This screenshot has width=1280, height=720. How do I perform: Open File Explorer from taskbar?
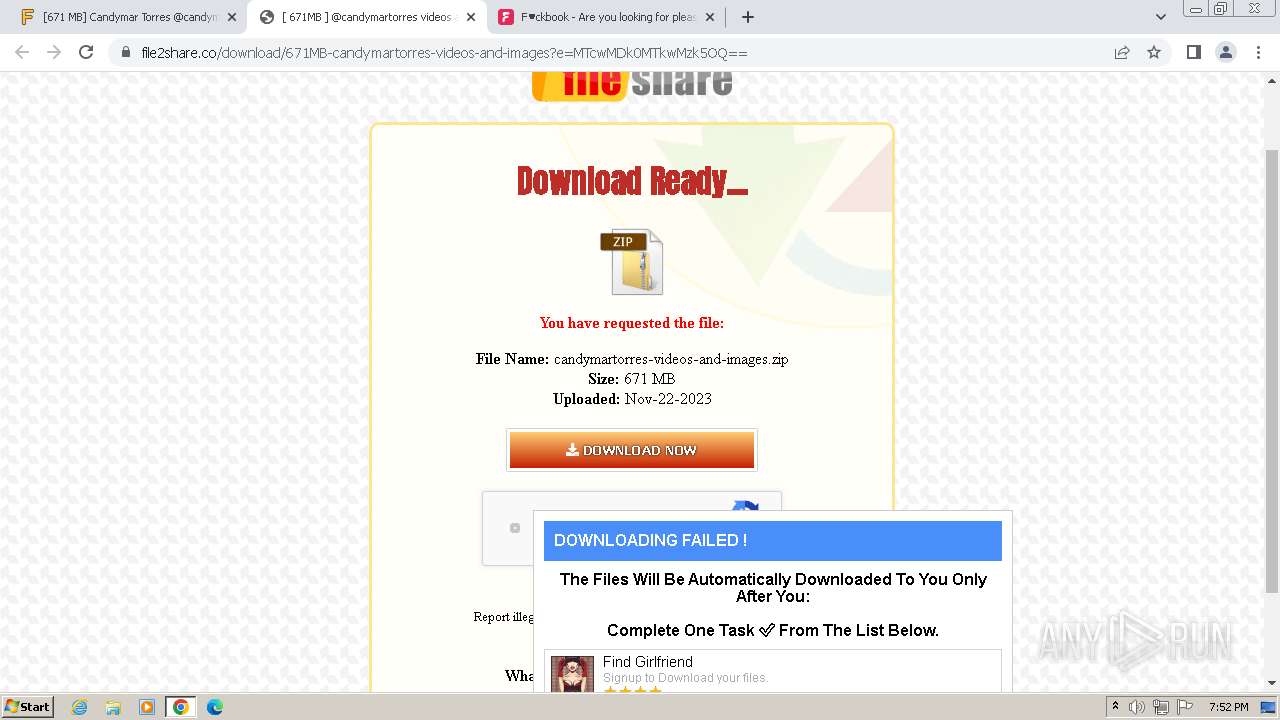pyautogui.click(x=113, y=706)
